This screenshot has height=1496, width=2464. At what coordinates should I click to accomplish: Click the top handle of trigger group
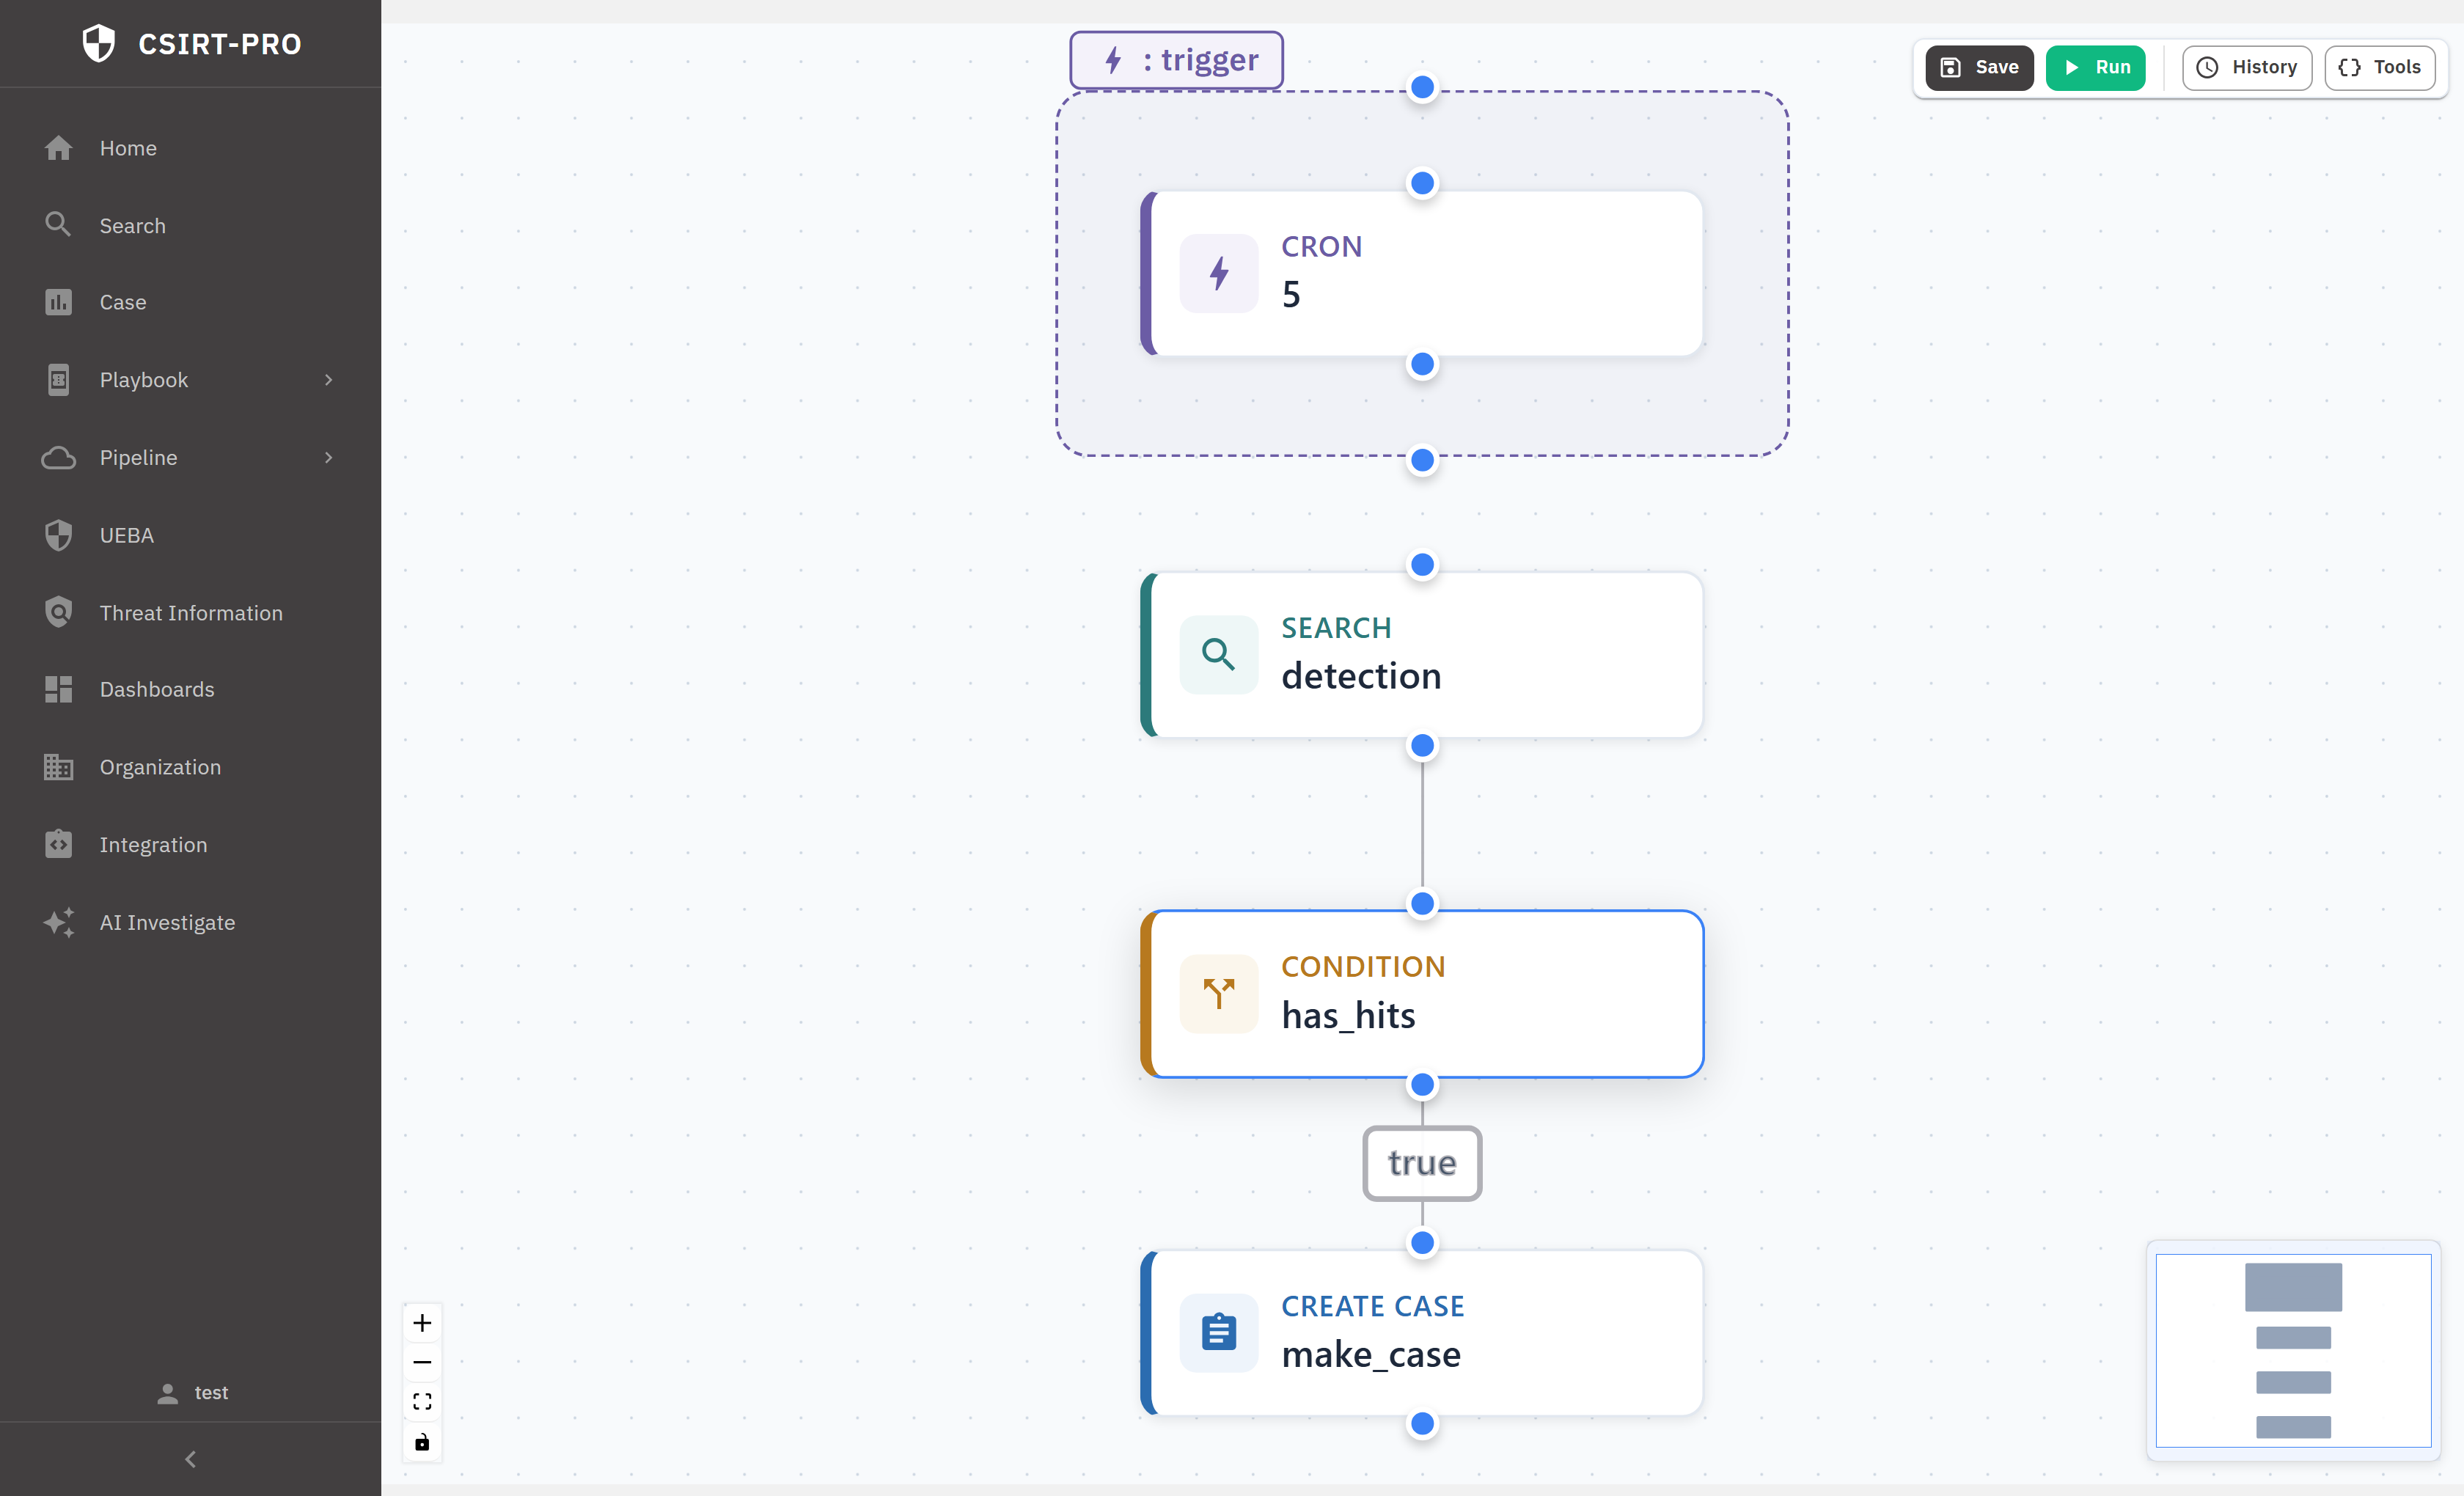click(1422, 88)
